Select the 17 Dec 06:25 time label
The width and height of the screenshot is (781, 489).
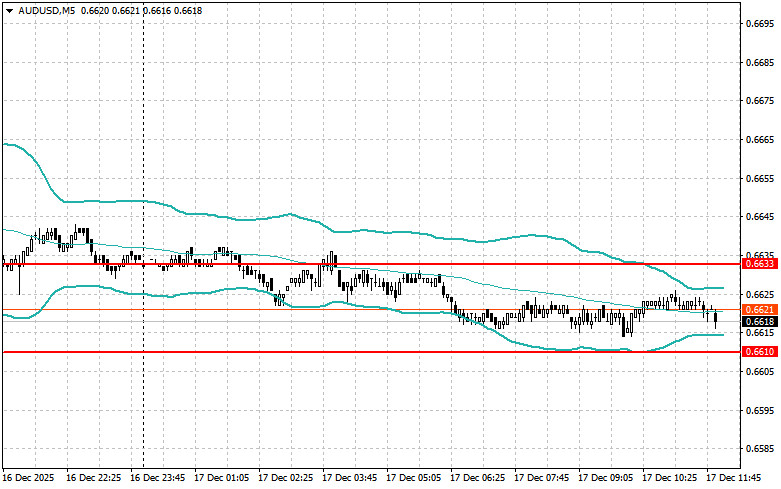tap(478, 478)
